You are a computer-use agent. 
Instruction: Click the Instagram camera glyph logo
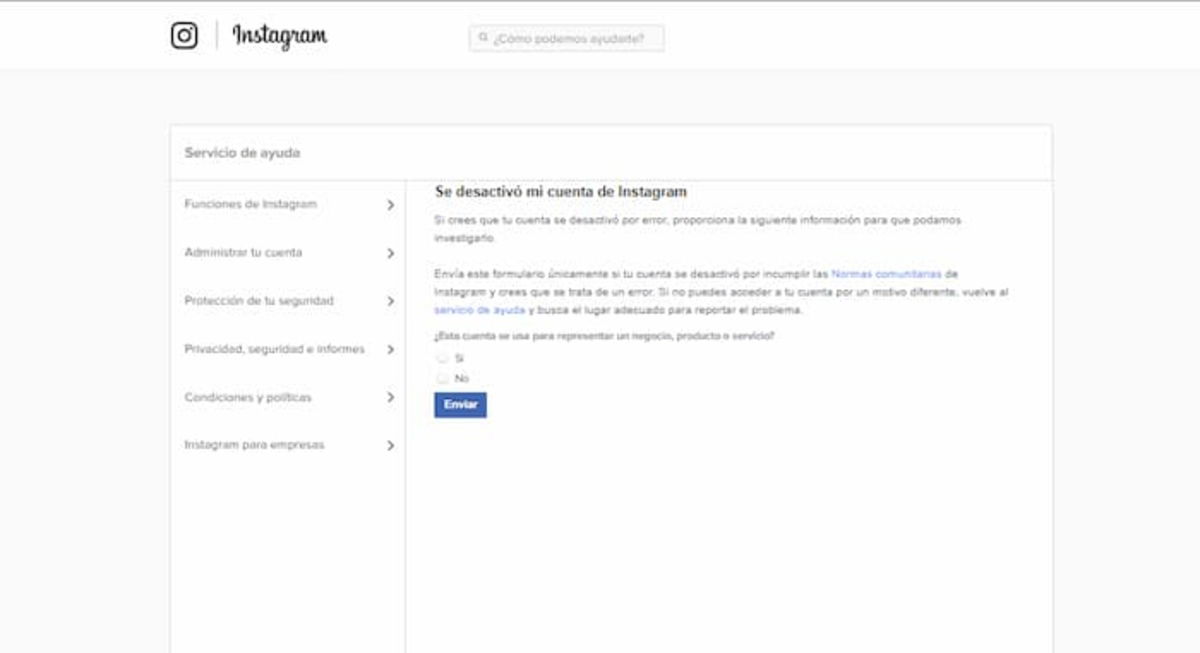[184, 33]
